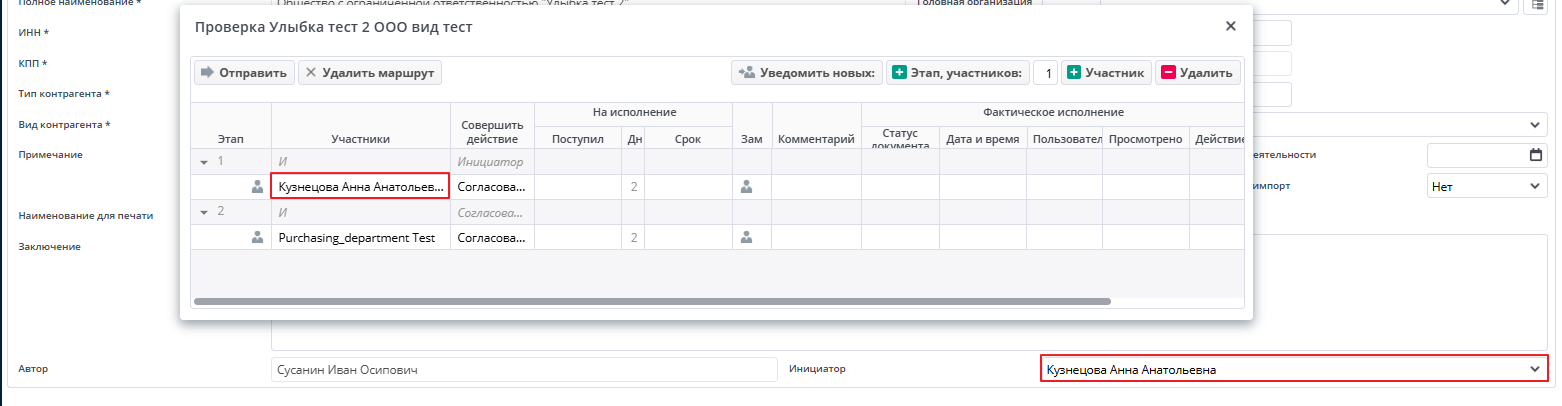Screen dimensions: 1562x406
Task: Add a stage with Этап, участников button
Action: [958, 72]
